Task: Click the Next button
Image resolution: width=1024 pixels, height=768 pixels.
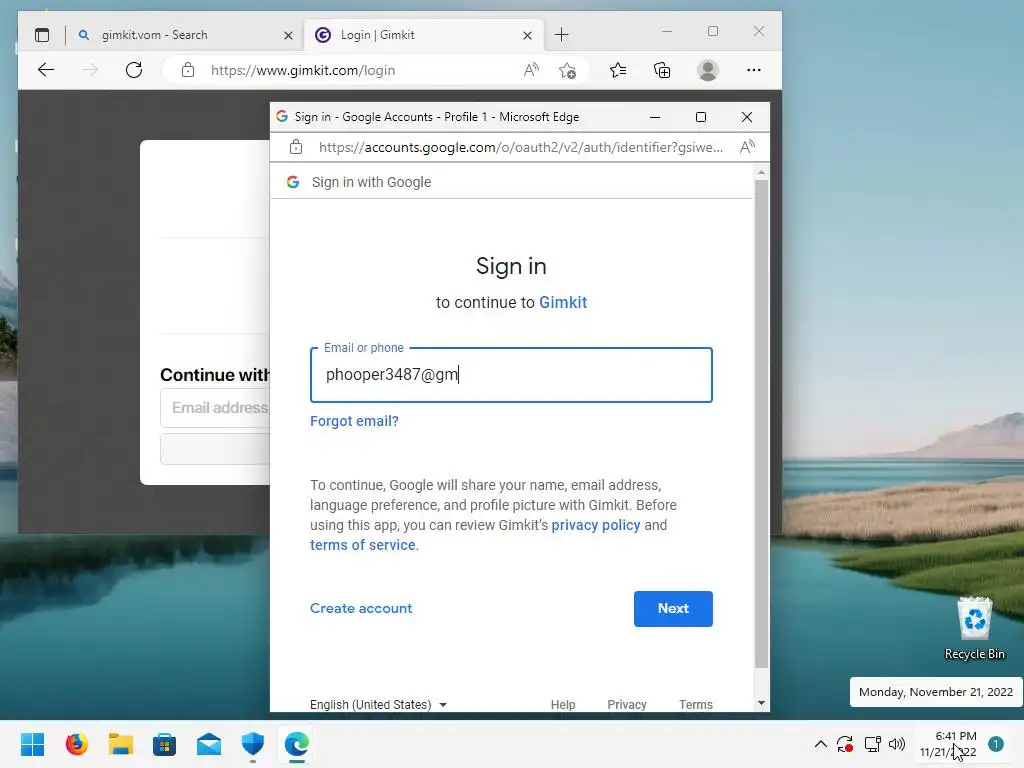Action: coord(673,609)
